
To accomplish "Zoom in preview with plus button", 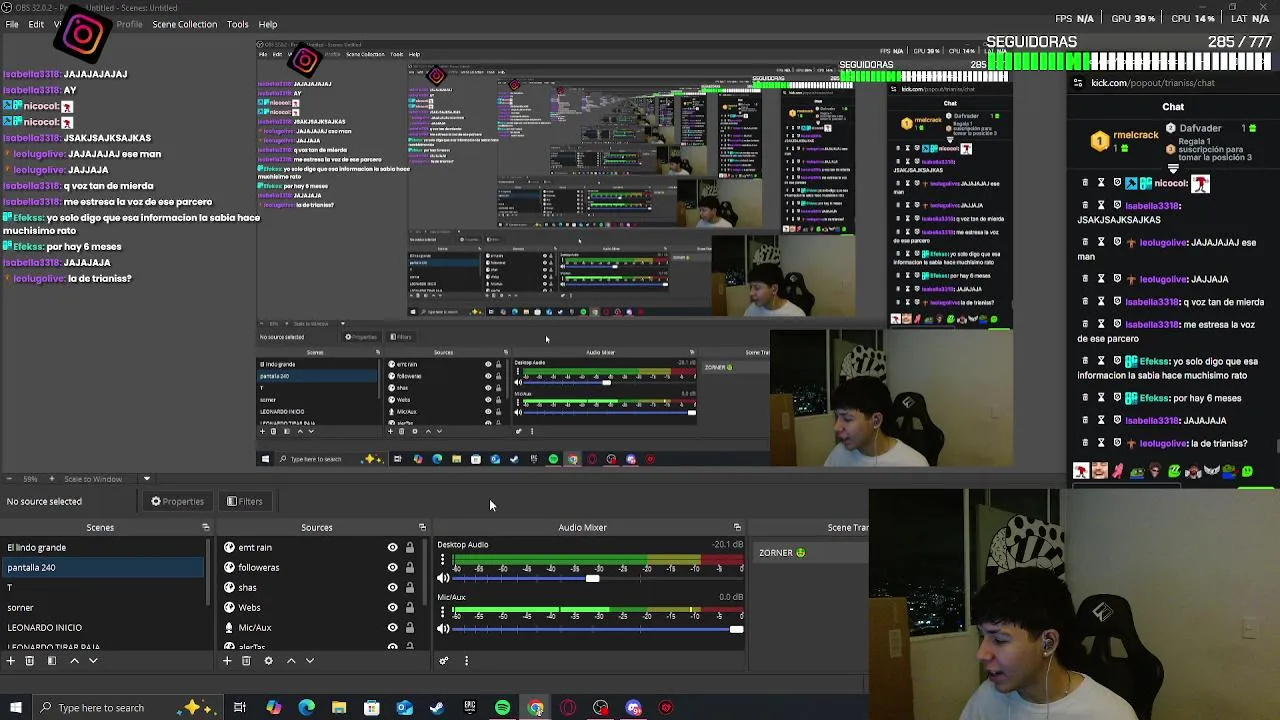I will [54, 479].
